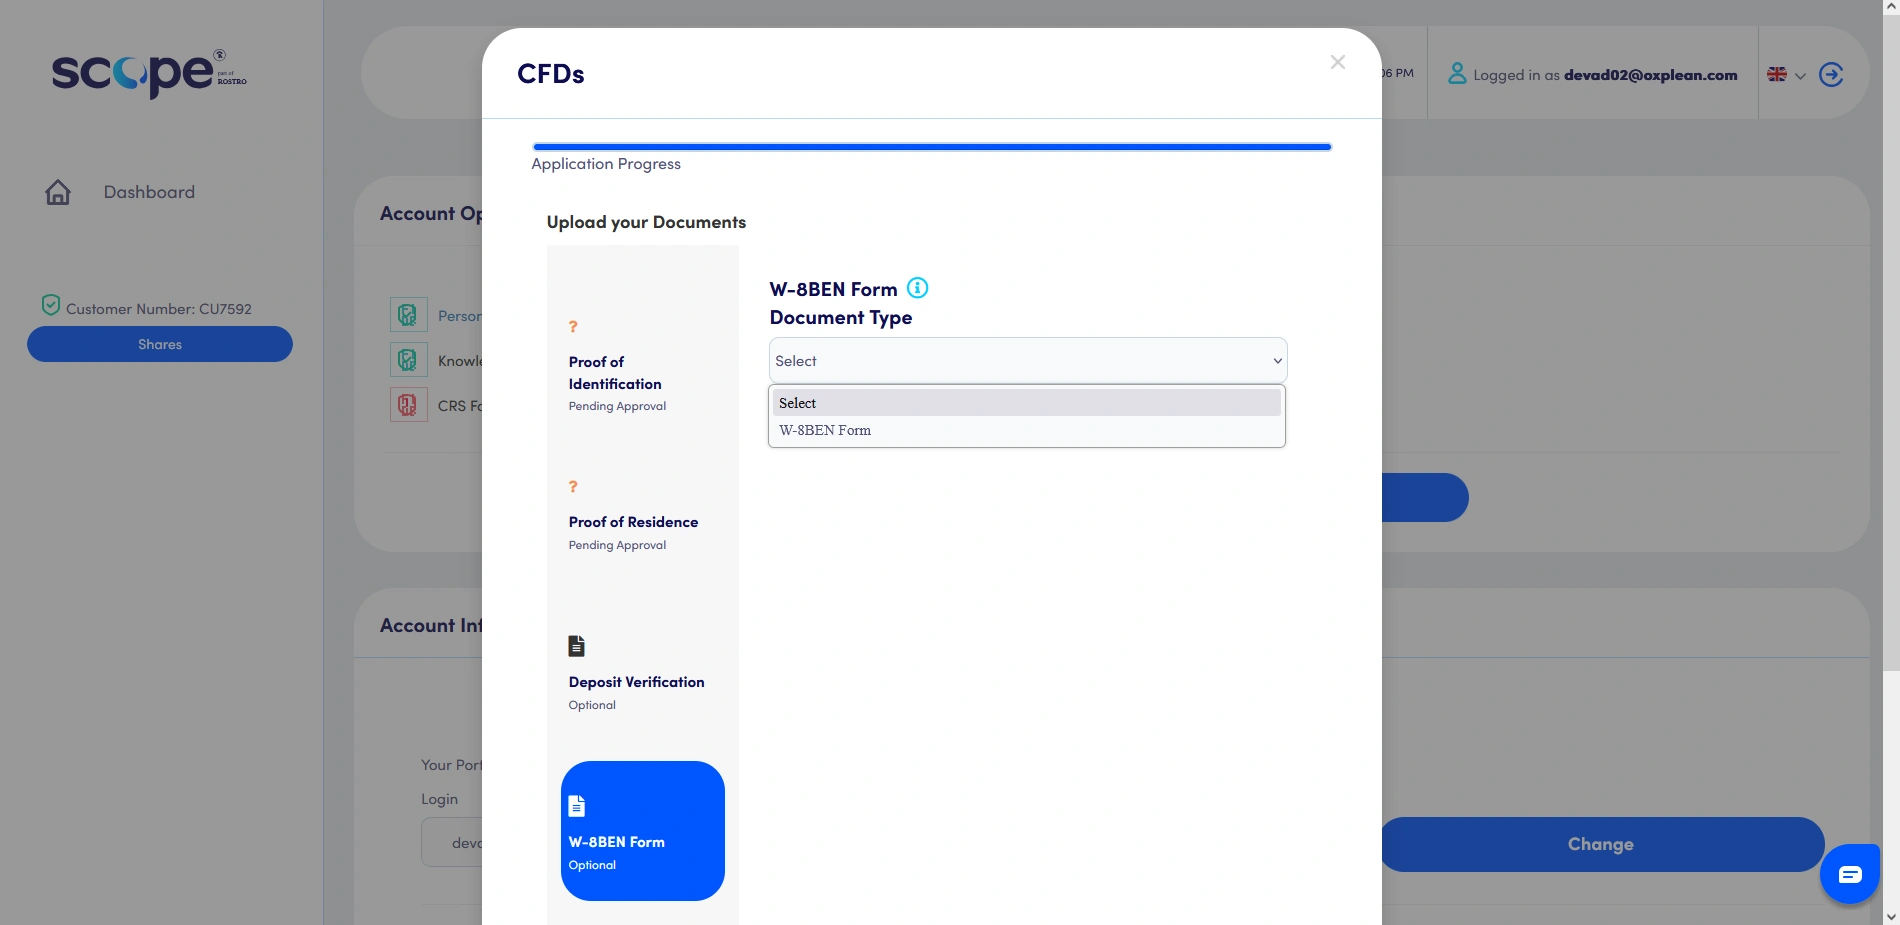The image size is (1900, 925).
Task: Select the Proof of Residence step
Action: pyautogui.click(x=633, y=521)
